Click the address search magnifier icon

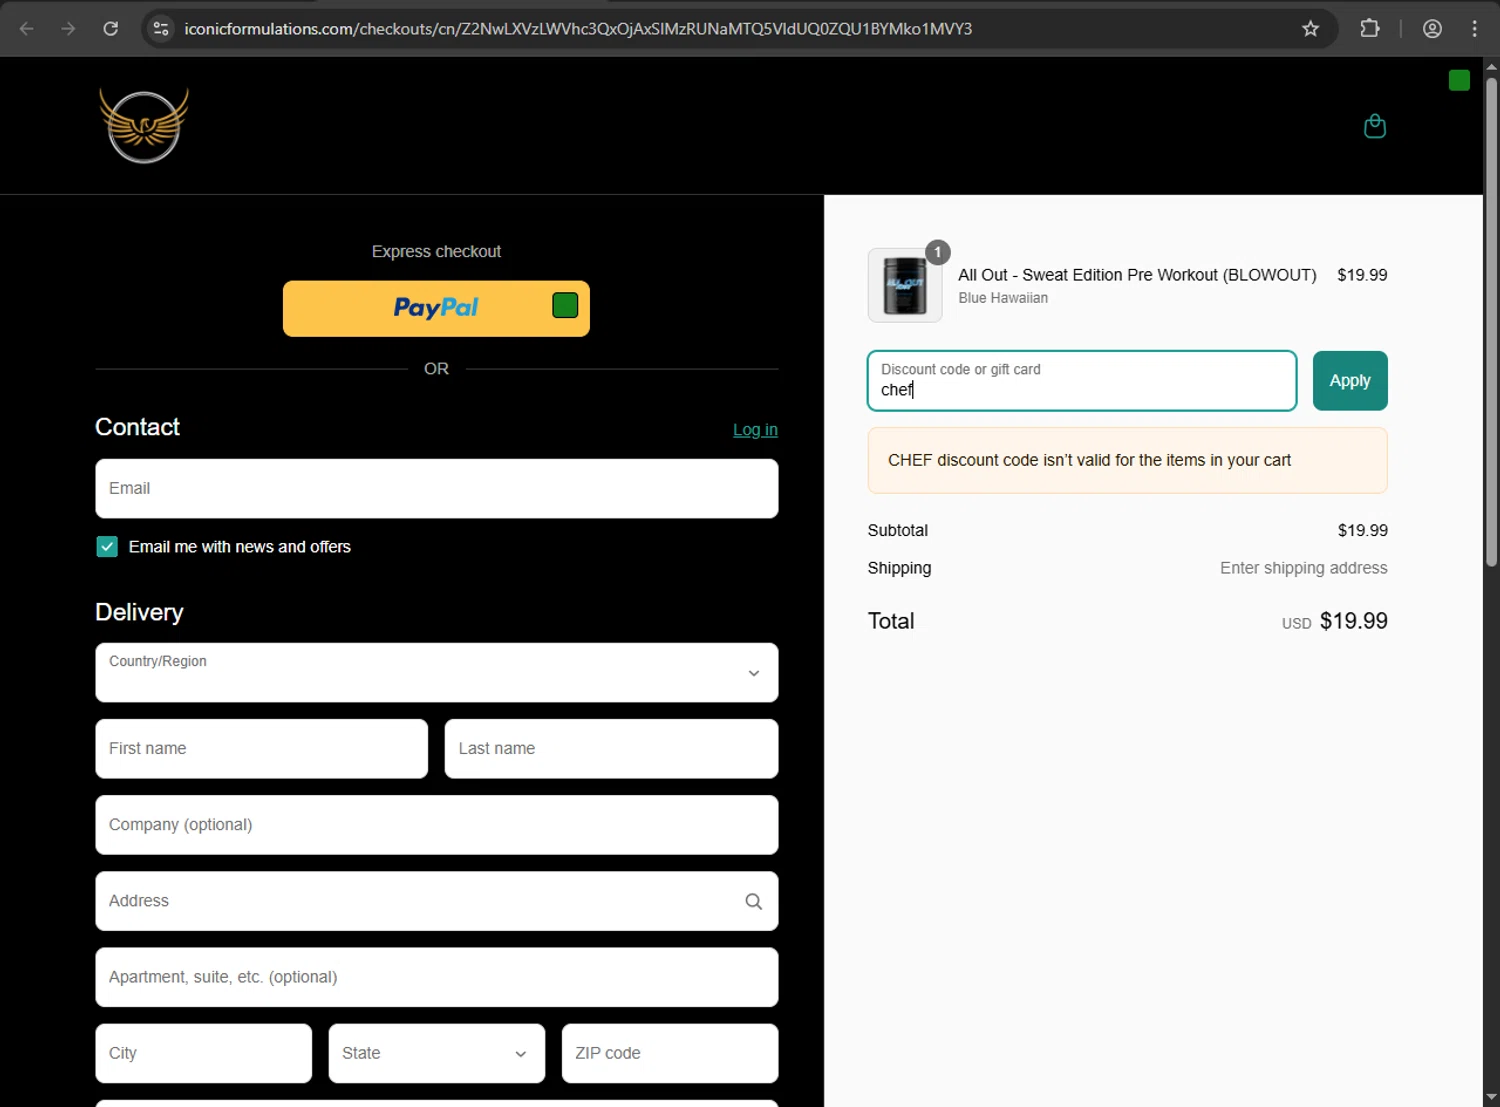tap(754, 901)
